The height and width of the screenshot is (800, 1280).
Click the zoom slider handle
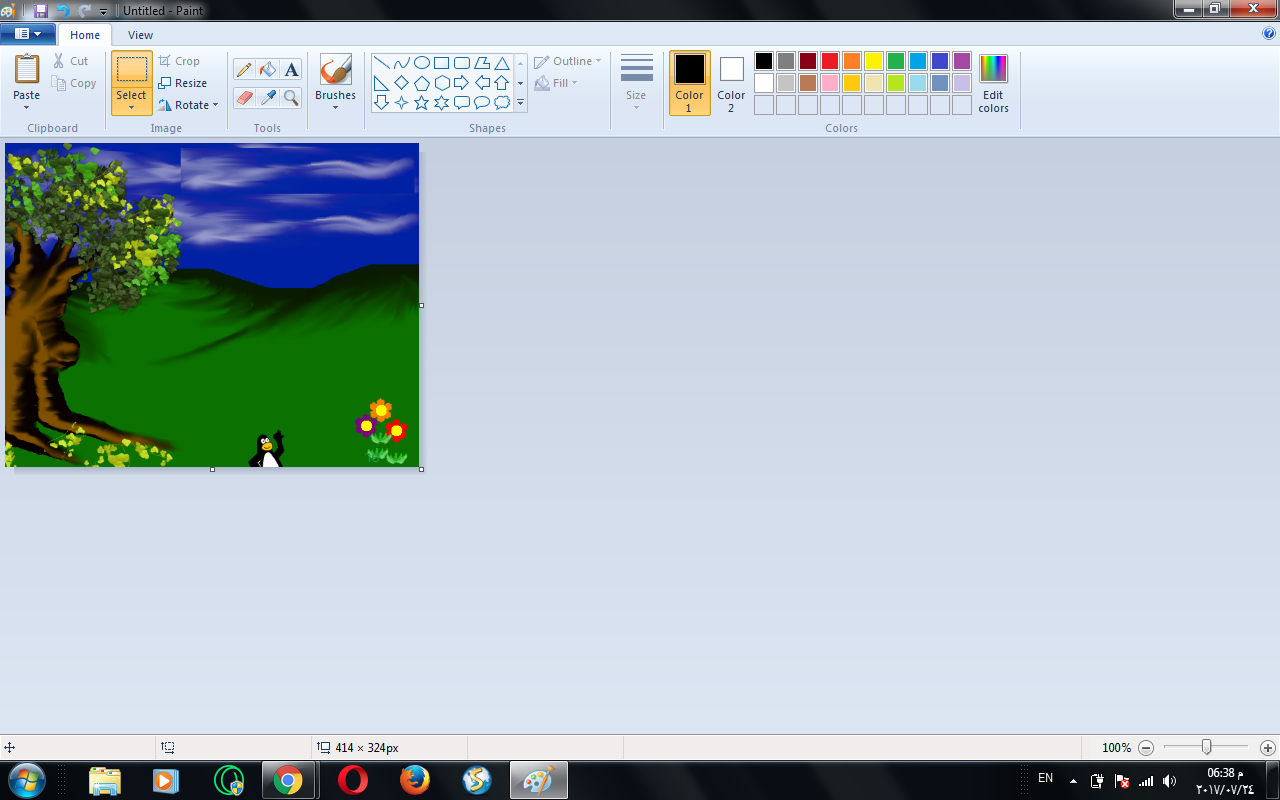coord(1207,747)
